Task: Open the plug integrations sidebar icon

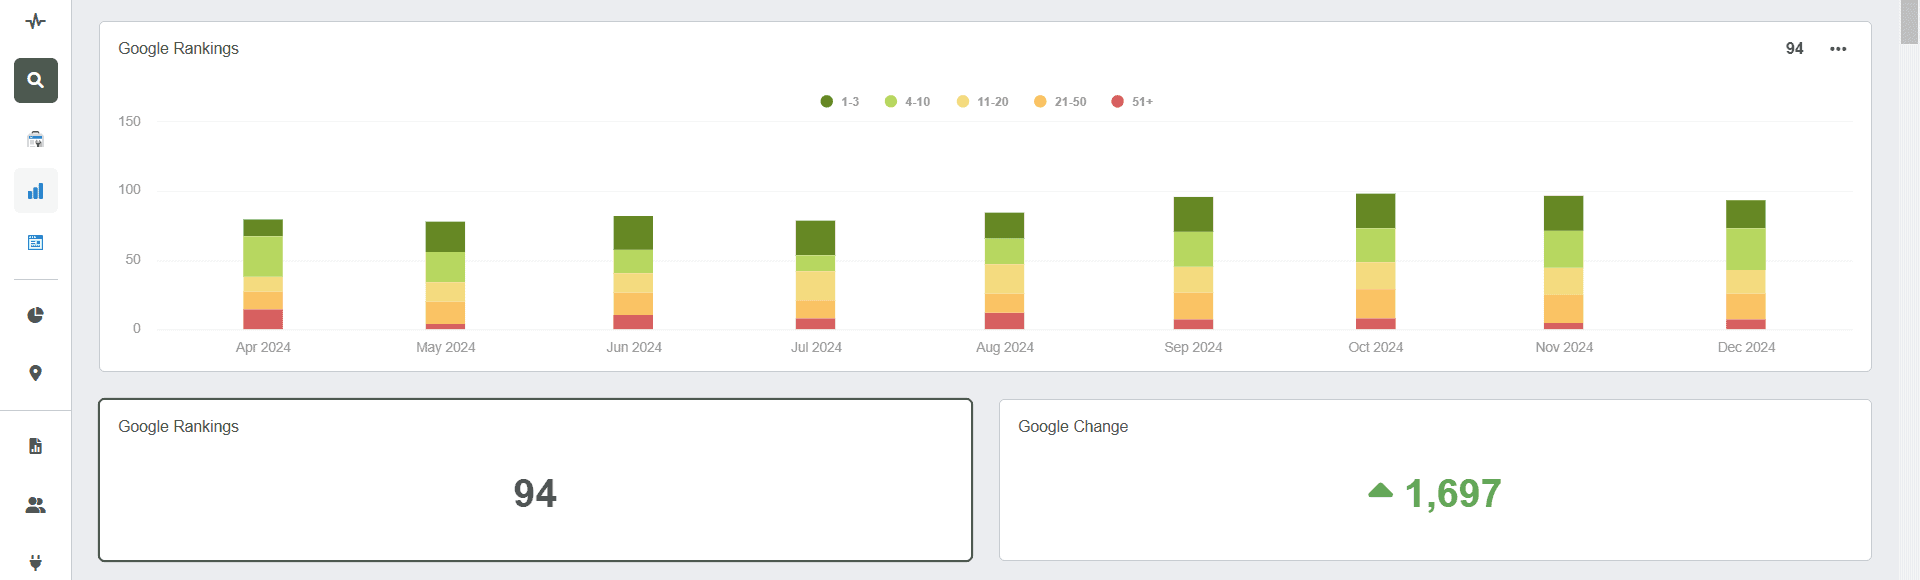Action: coord(36,562)
